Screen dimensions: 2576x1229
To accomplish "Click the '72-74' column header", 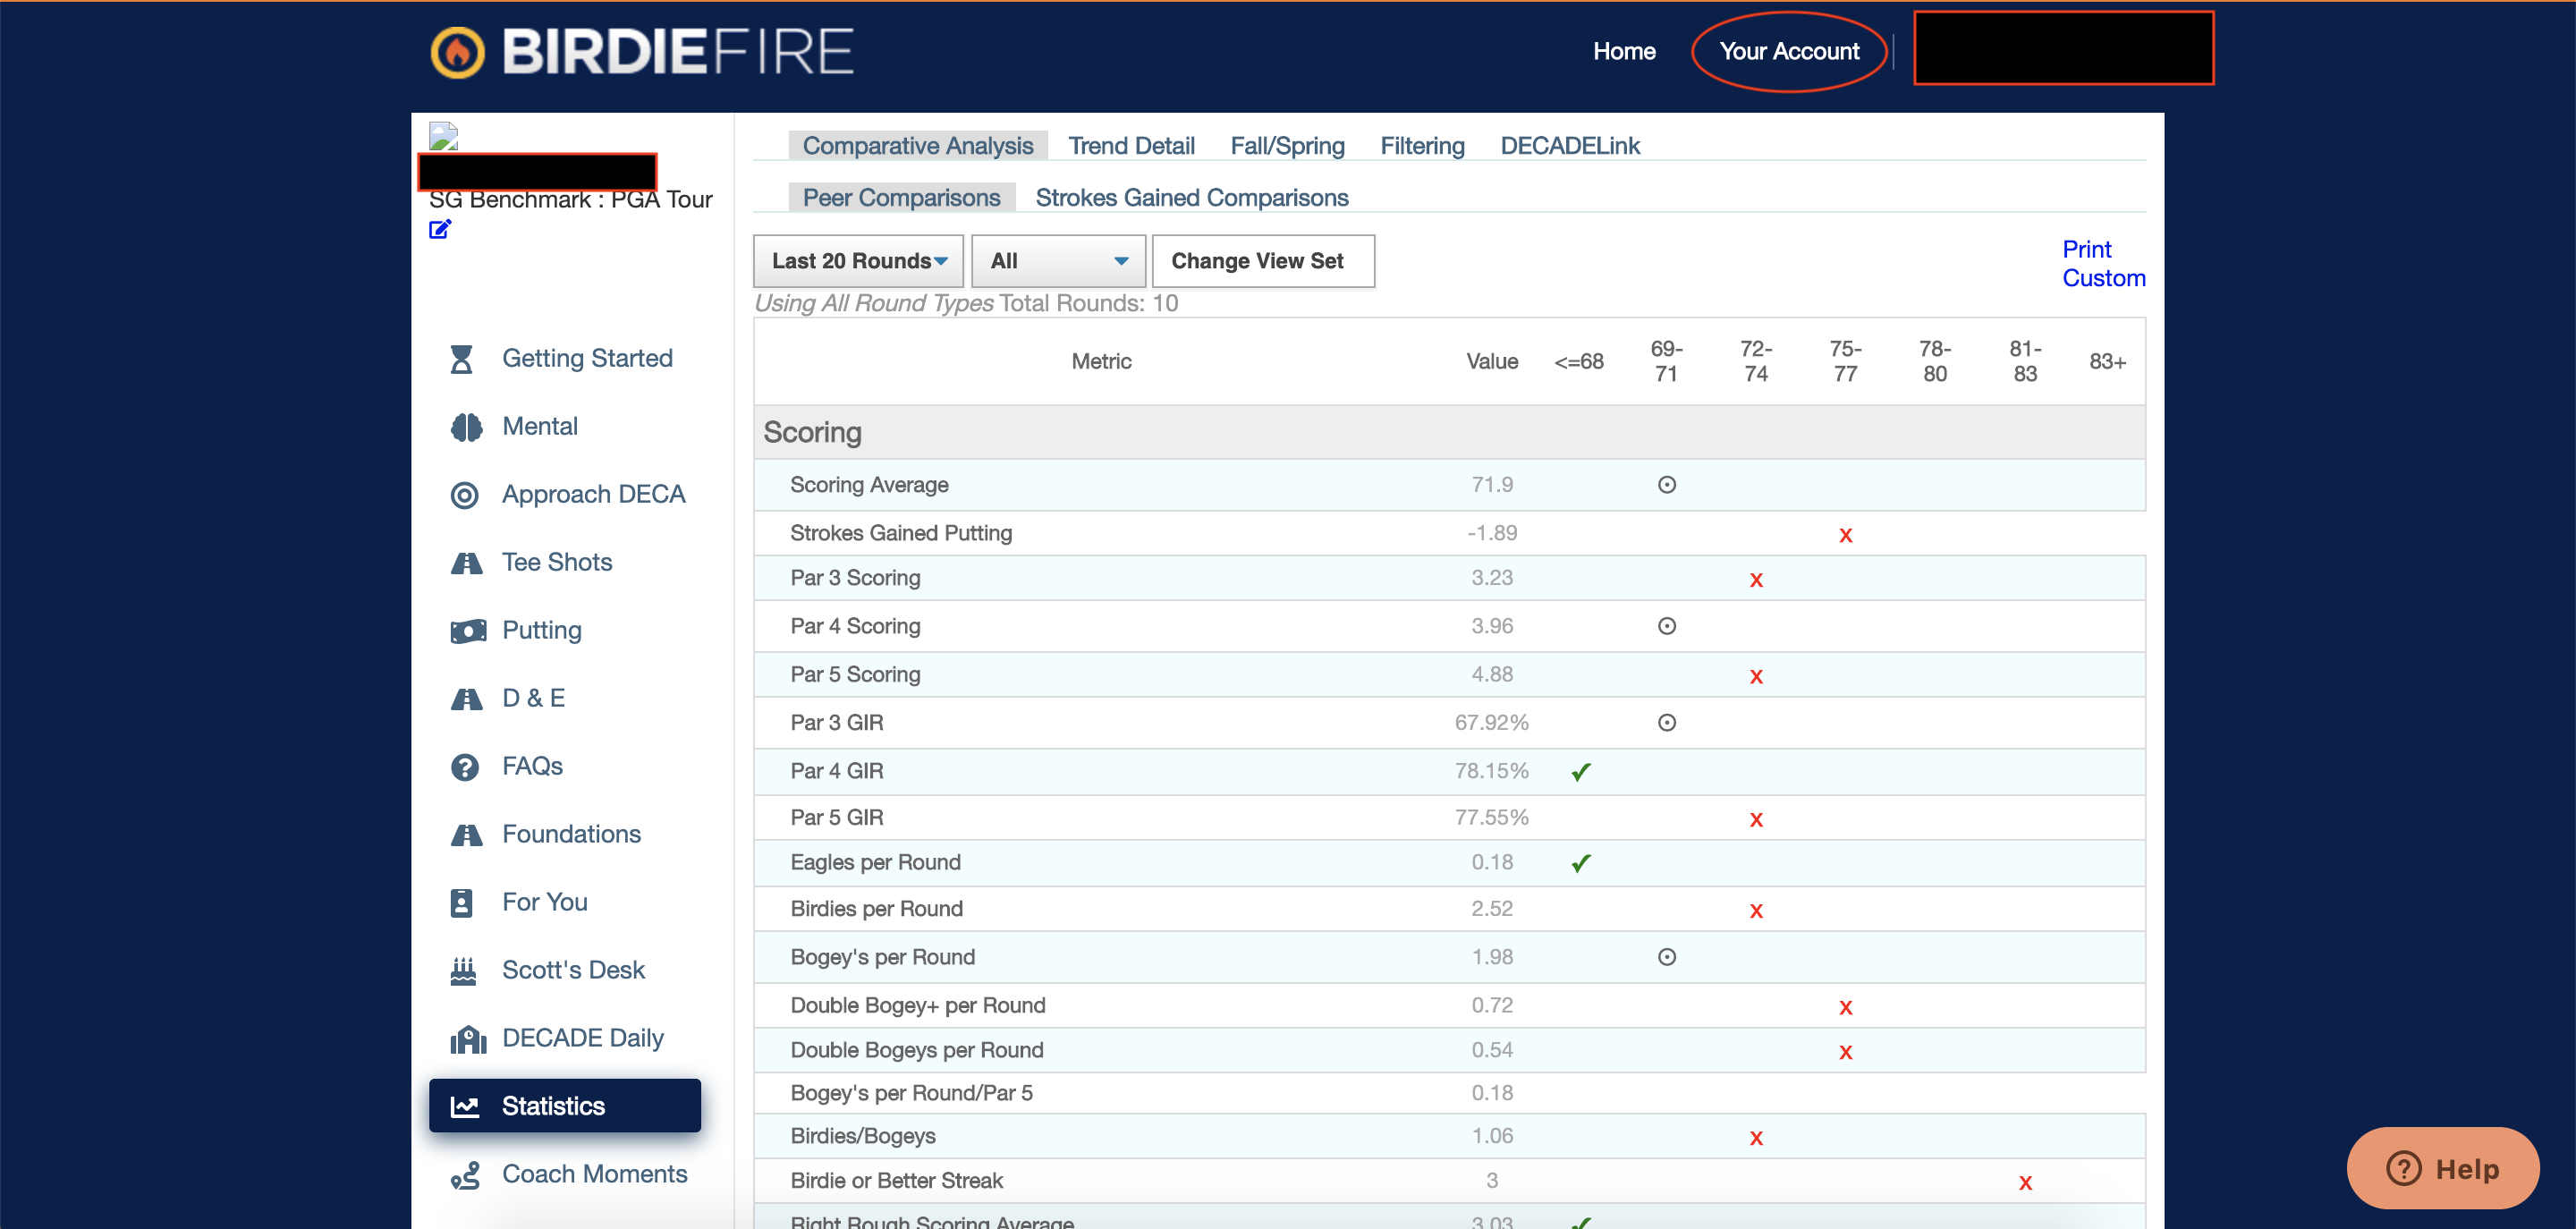I will [x=1755, y=362].
